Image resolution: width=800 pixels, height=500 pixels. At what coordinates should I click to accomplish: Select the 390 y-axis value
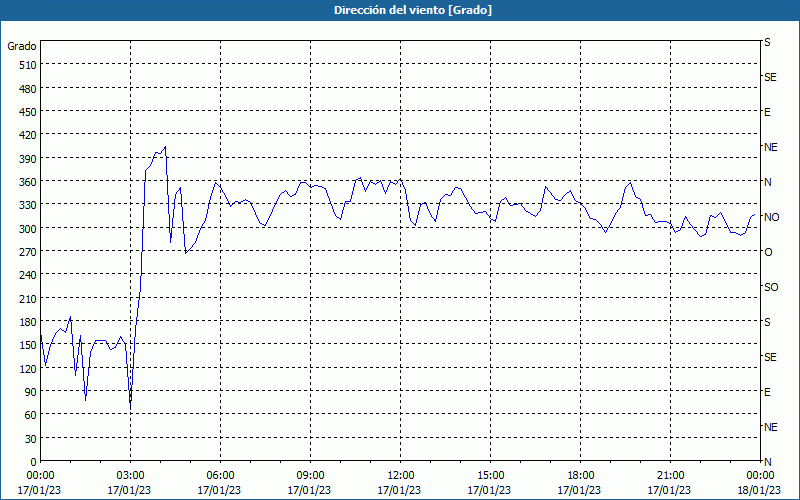pos(29,159)
